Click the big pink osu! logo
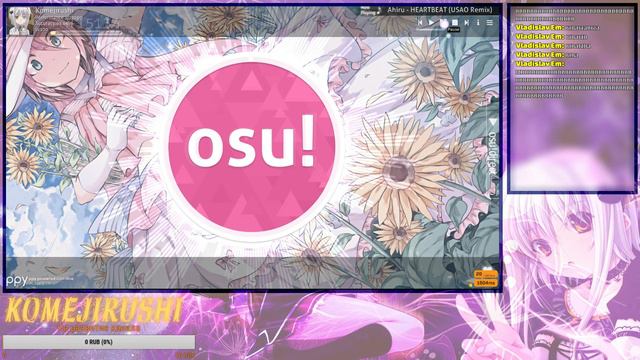Screen dimensions: 640x360 pyautogui.click(x=252, y=147)
